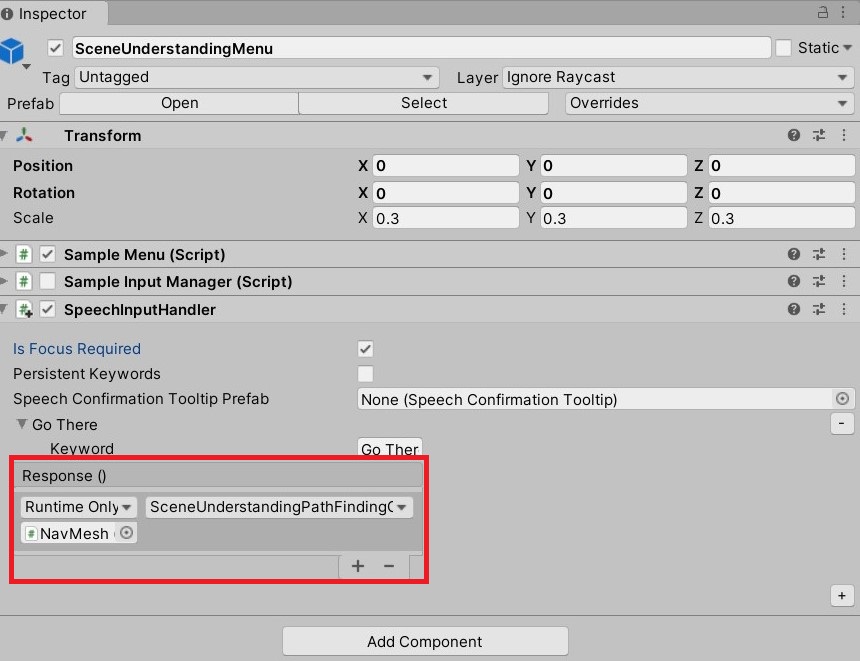The image size is (860, 661).
Task: Collapse the Go There keyword foldout
Action: [22, 424]
